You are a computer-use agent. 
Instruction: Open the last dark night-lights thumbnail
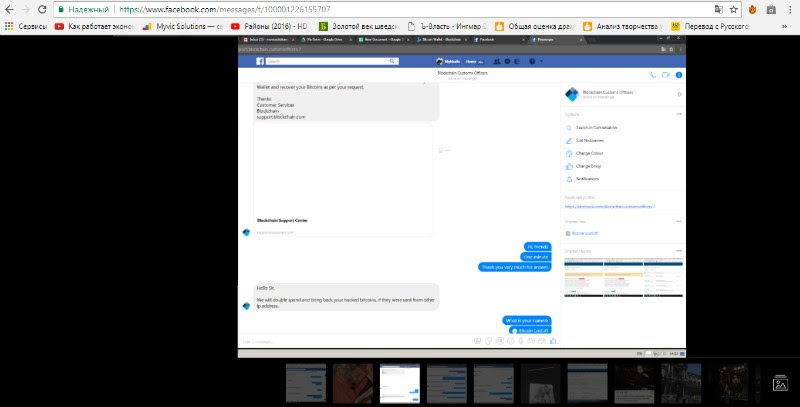[728, 383]
